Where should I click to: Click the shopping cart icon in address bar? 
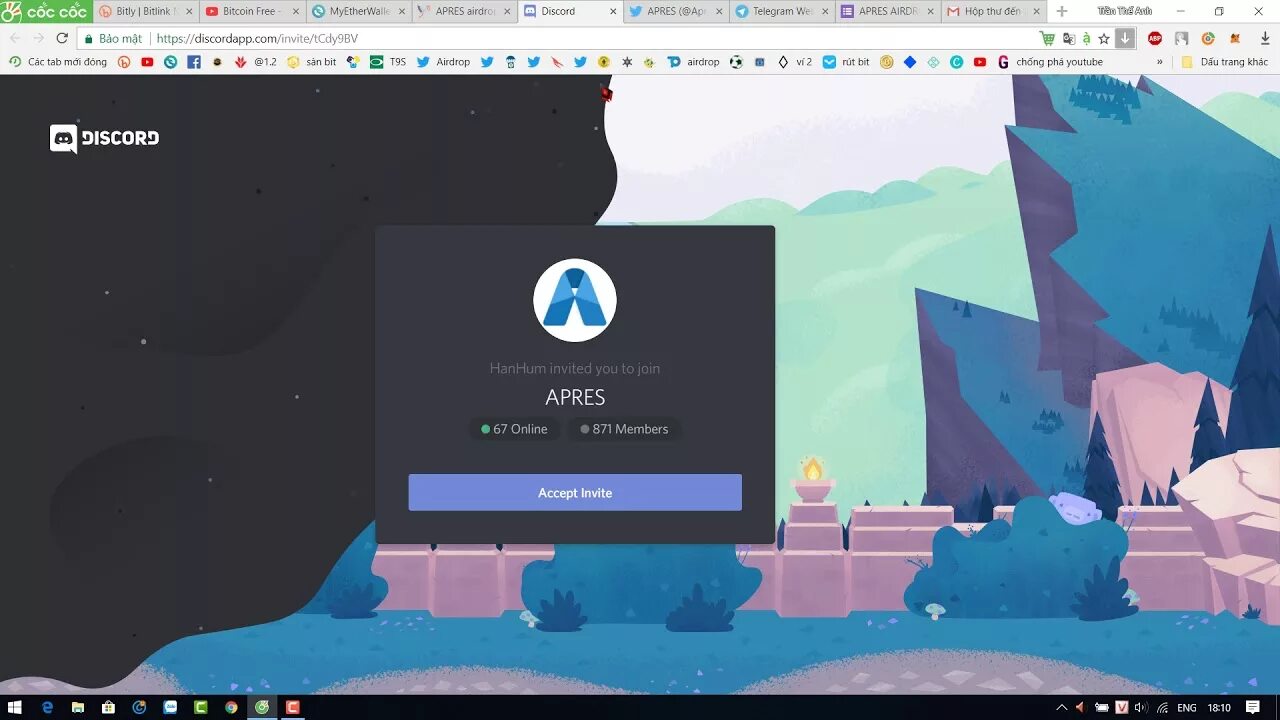[x=1047, y=38]
